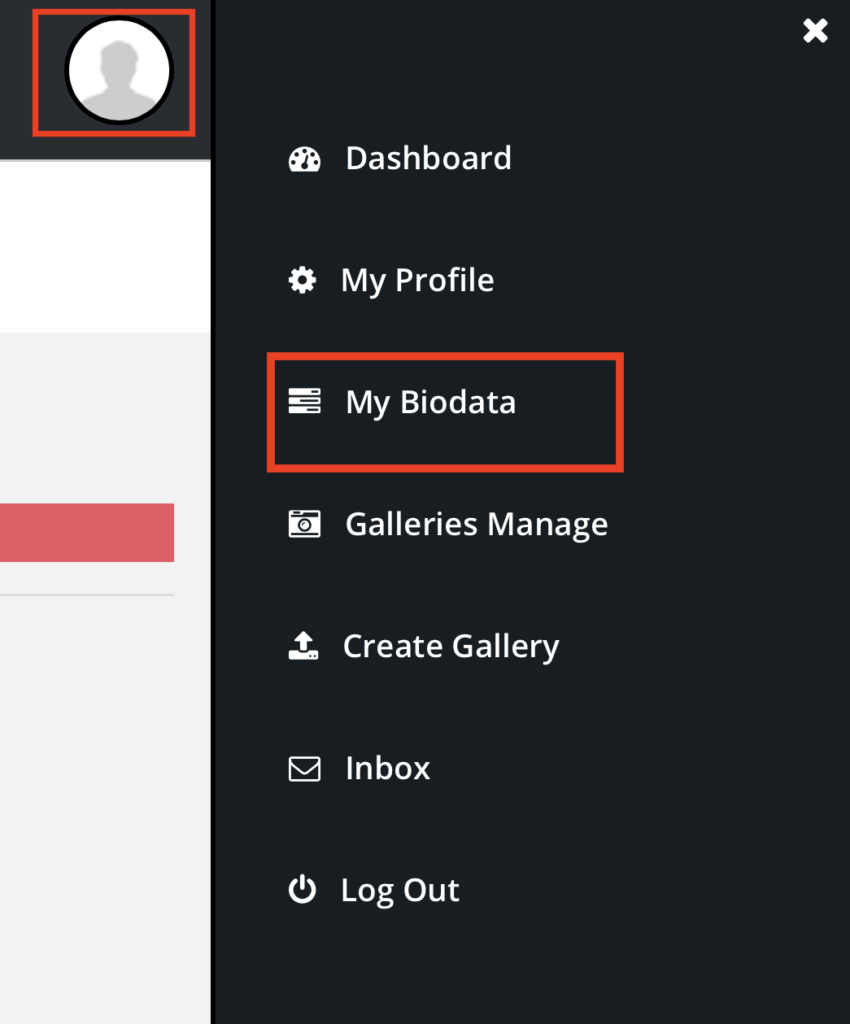Click the Galleries Manage camera icon

pyautogui.click(x=304, y=524)
